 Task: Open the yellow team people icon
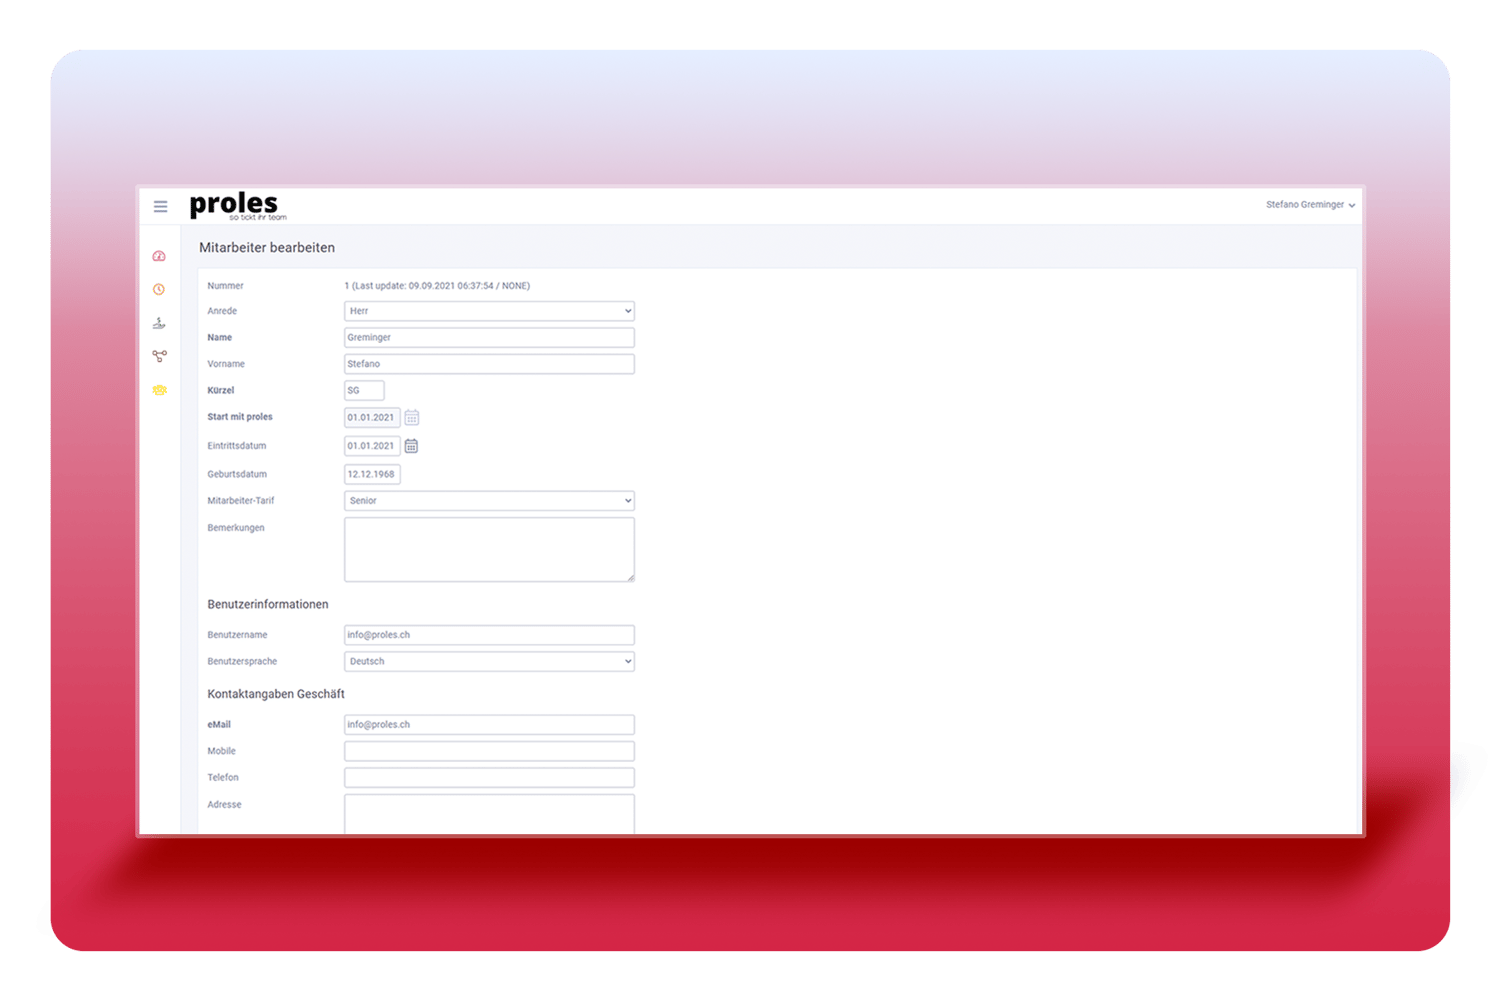point(159,390)
